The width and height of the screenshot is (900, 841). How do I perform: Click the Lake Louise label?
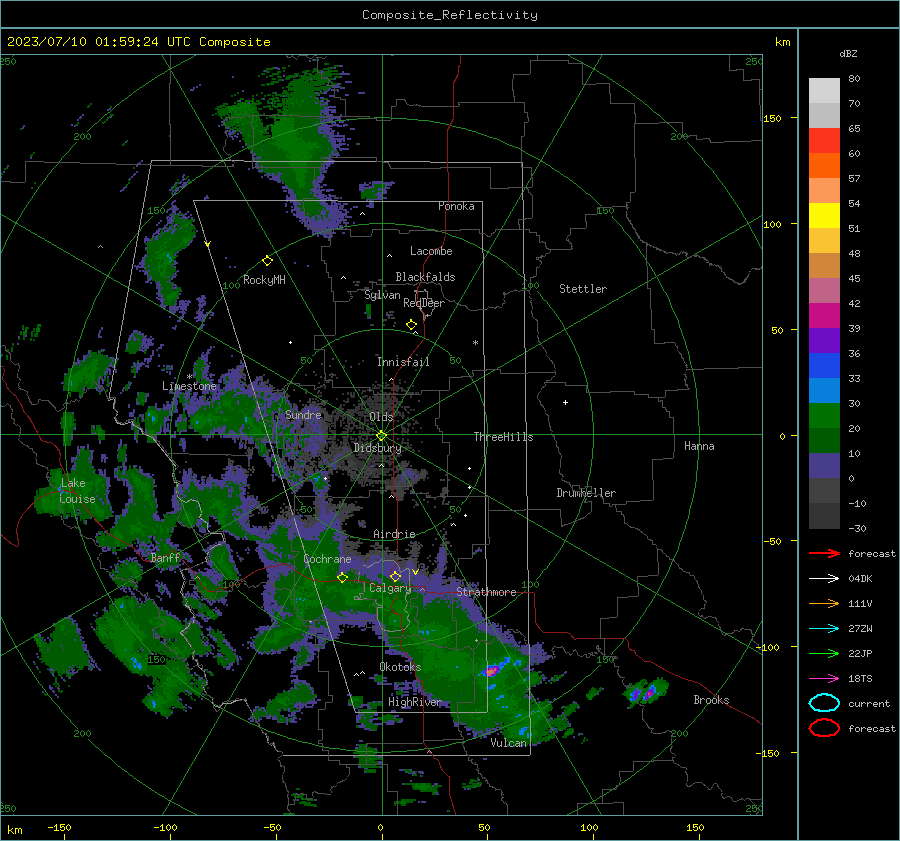point(77,491)
